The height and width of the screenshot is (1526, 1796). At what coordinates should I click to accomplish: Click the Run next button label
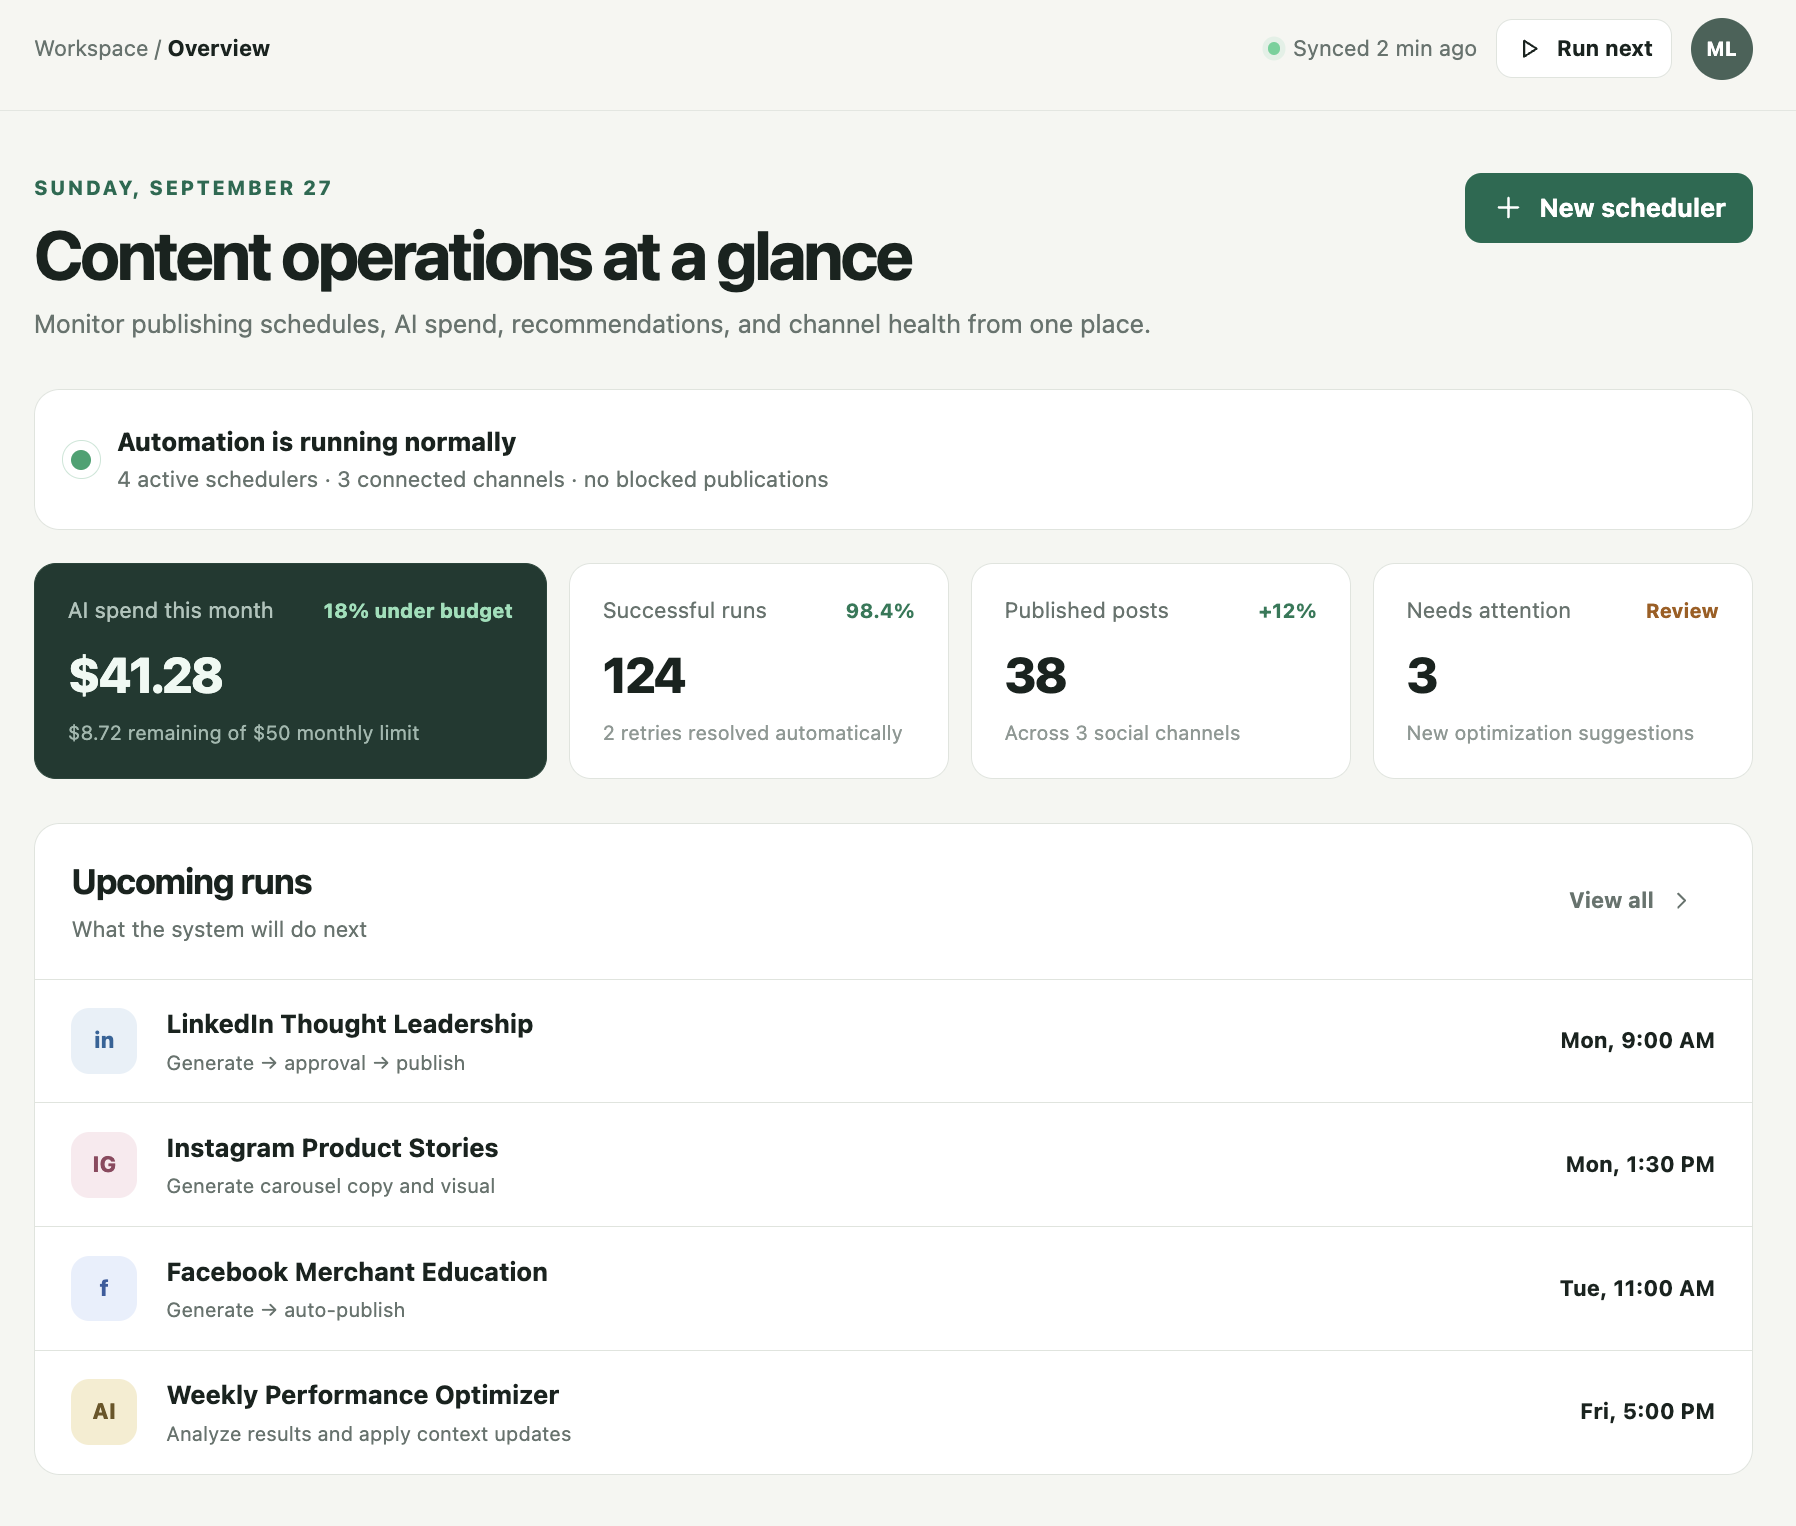point(1604,49)
